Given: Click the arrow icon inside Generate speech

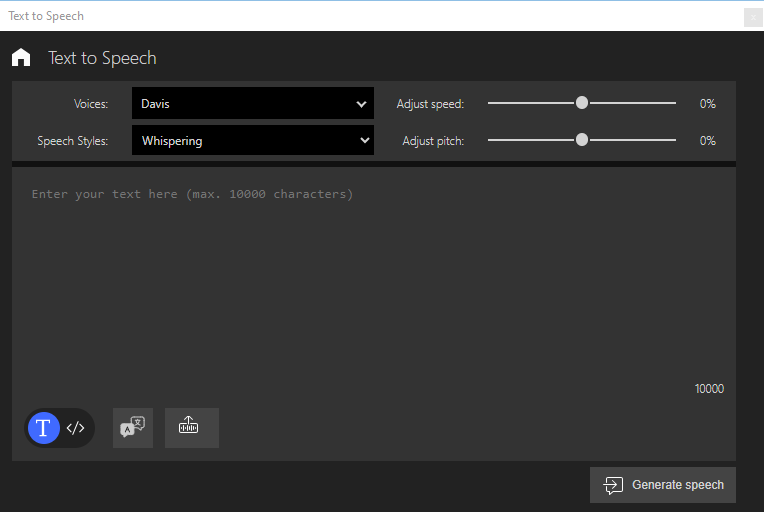Looking at the screenshot, I should tap(613, 485).
